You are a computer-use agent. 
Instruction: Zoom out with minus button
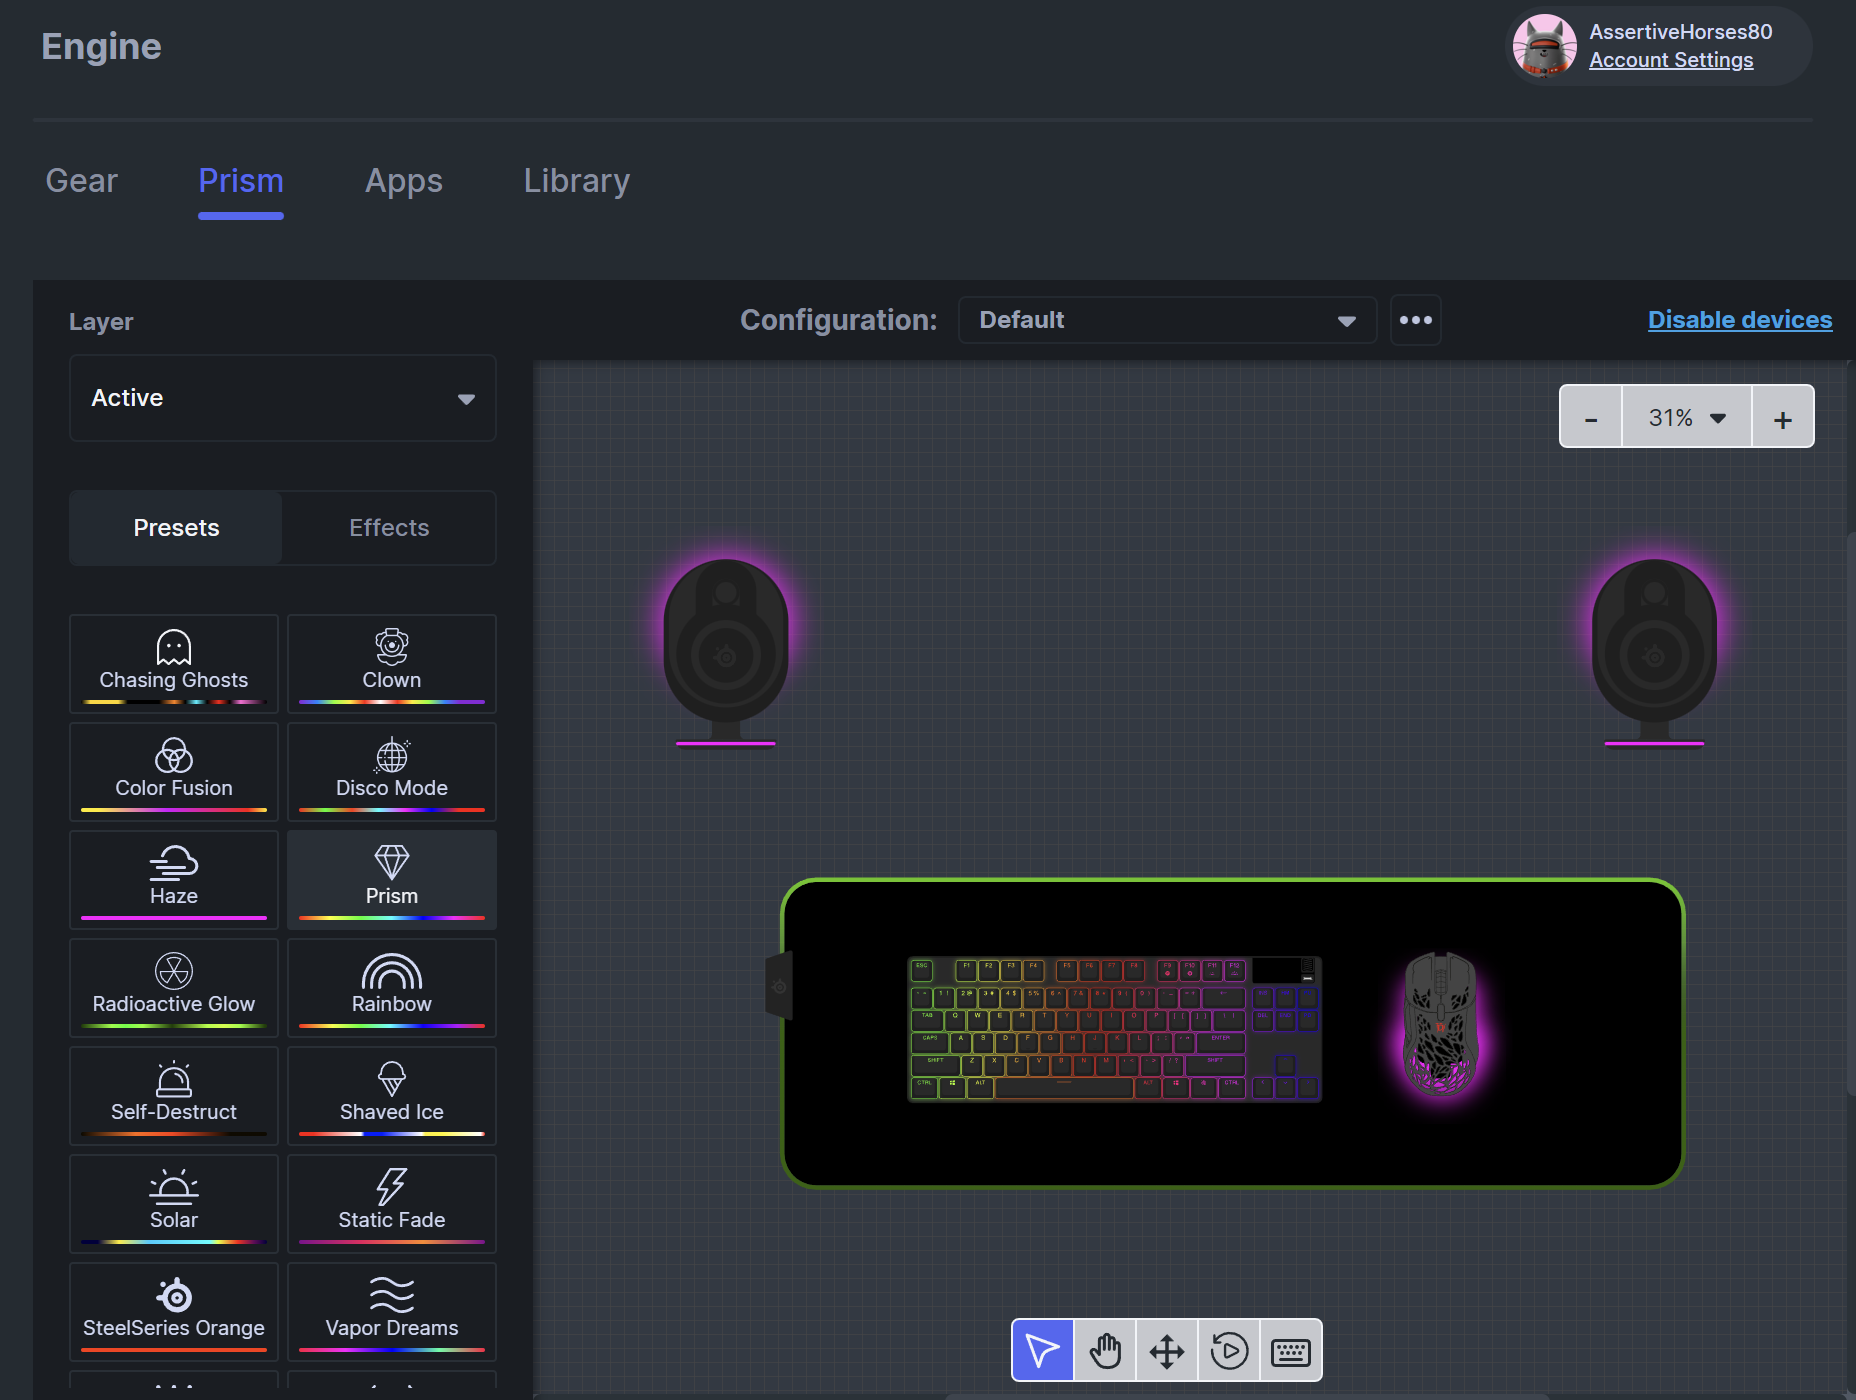pyautogui.click(x=1591, y=417)
